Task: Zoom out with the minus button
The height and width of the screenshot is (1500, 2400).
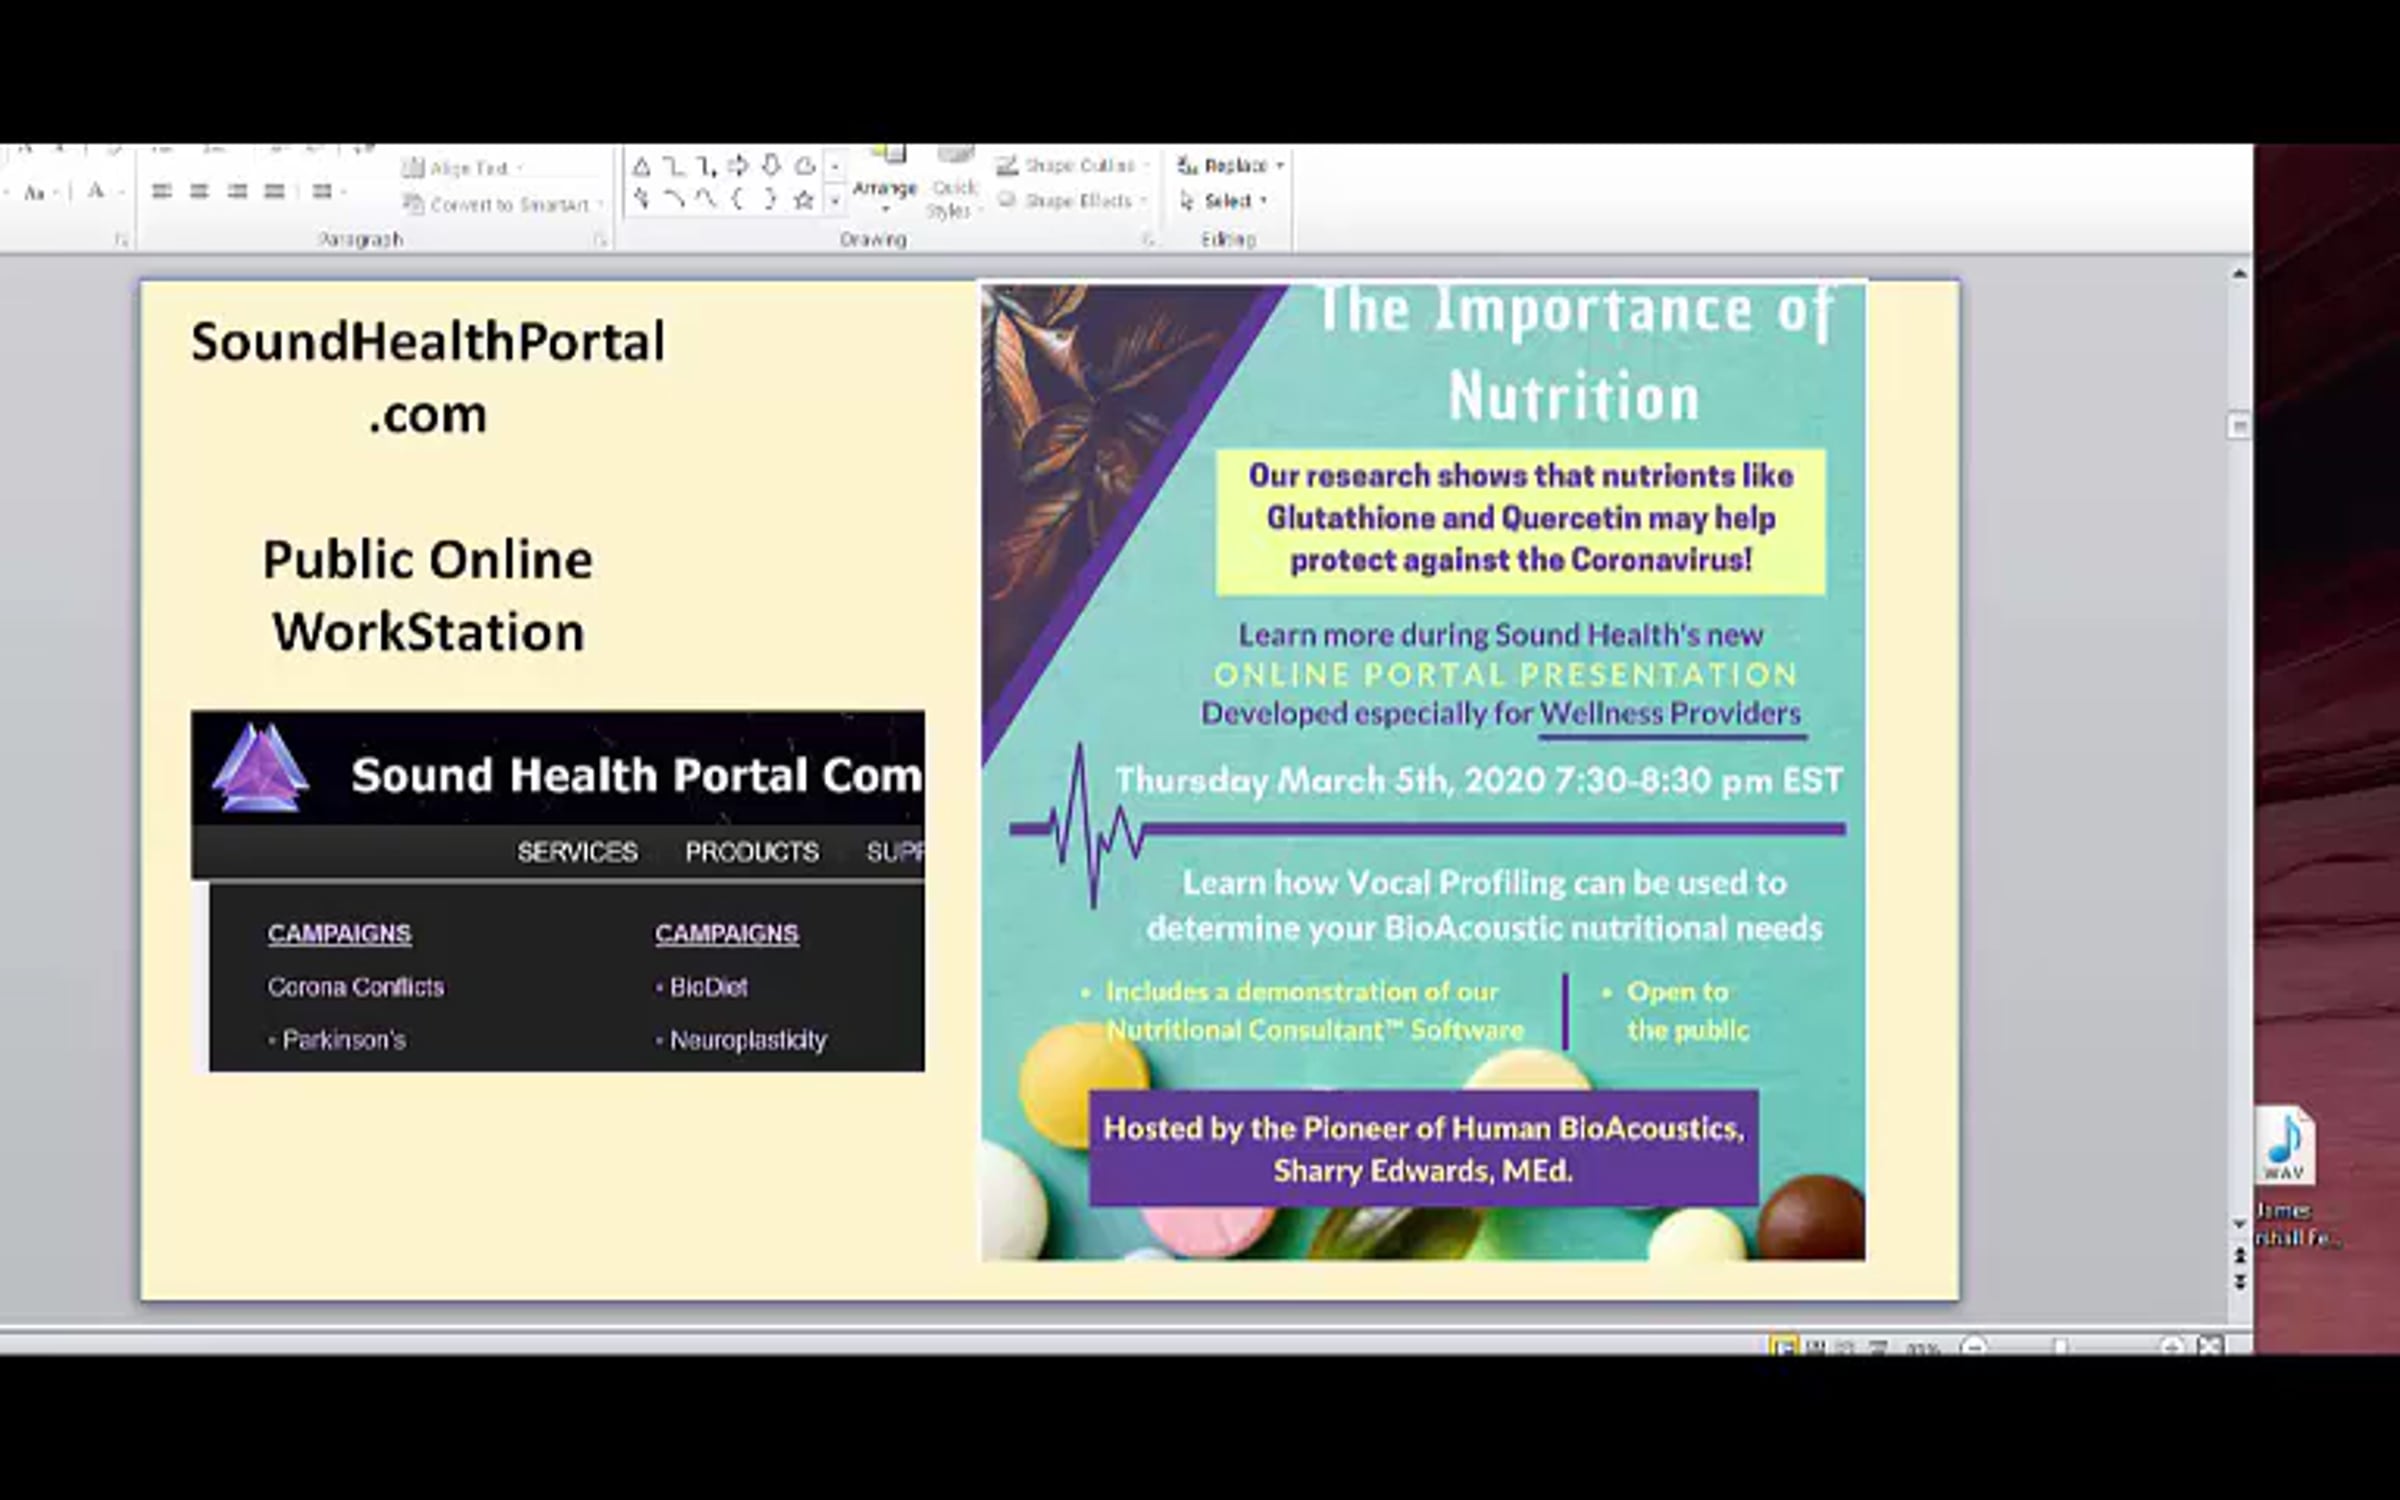Action: click(x=1974, y=1347)
